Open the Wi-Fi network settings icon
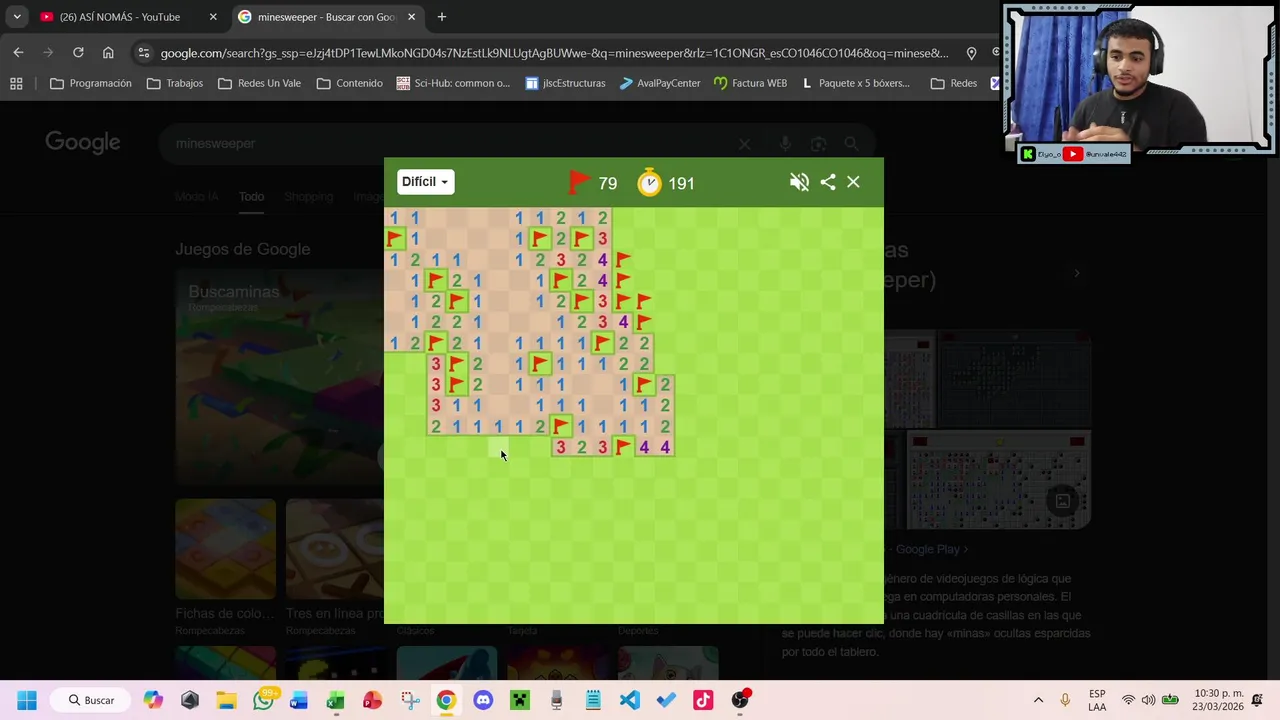This screenshot has height=720, width=1280. pos(1128,700)
